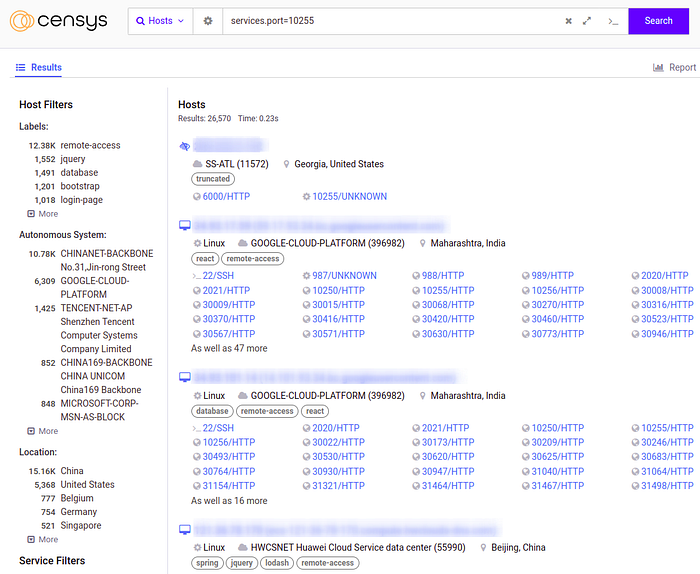Open 989/HTTP service link
Image resolution: width=700 pixels, height=574 pixels.
[x=548, y=276]
